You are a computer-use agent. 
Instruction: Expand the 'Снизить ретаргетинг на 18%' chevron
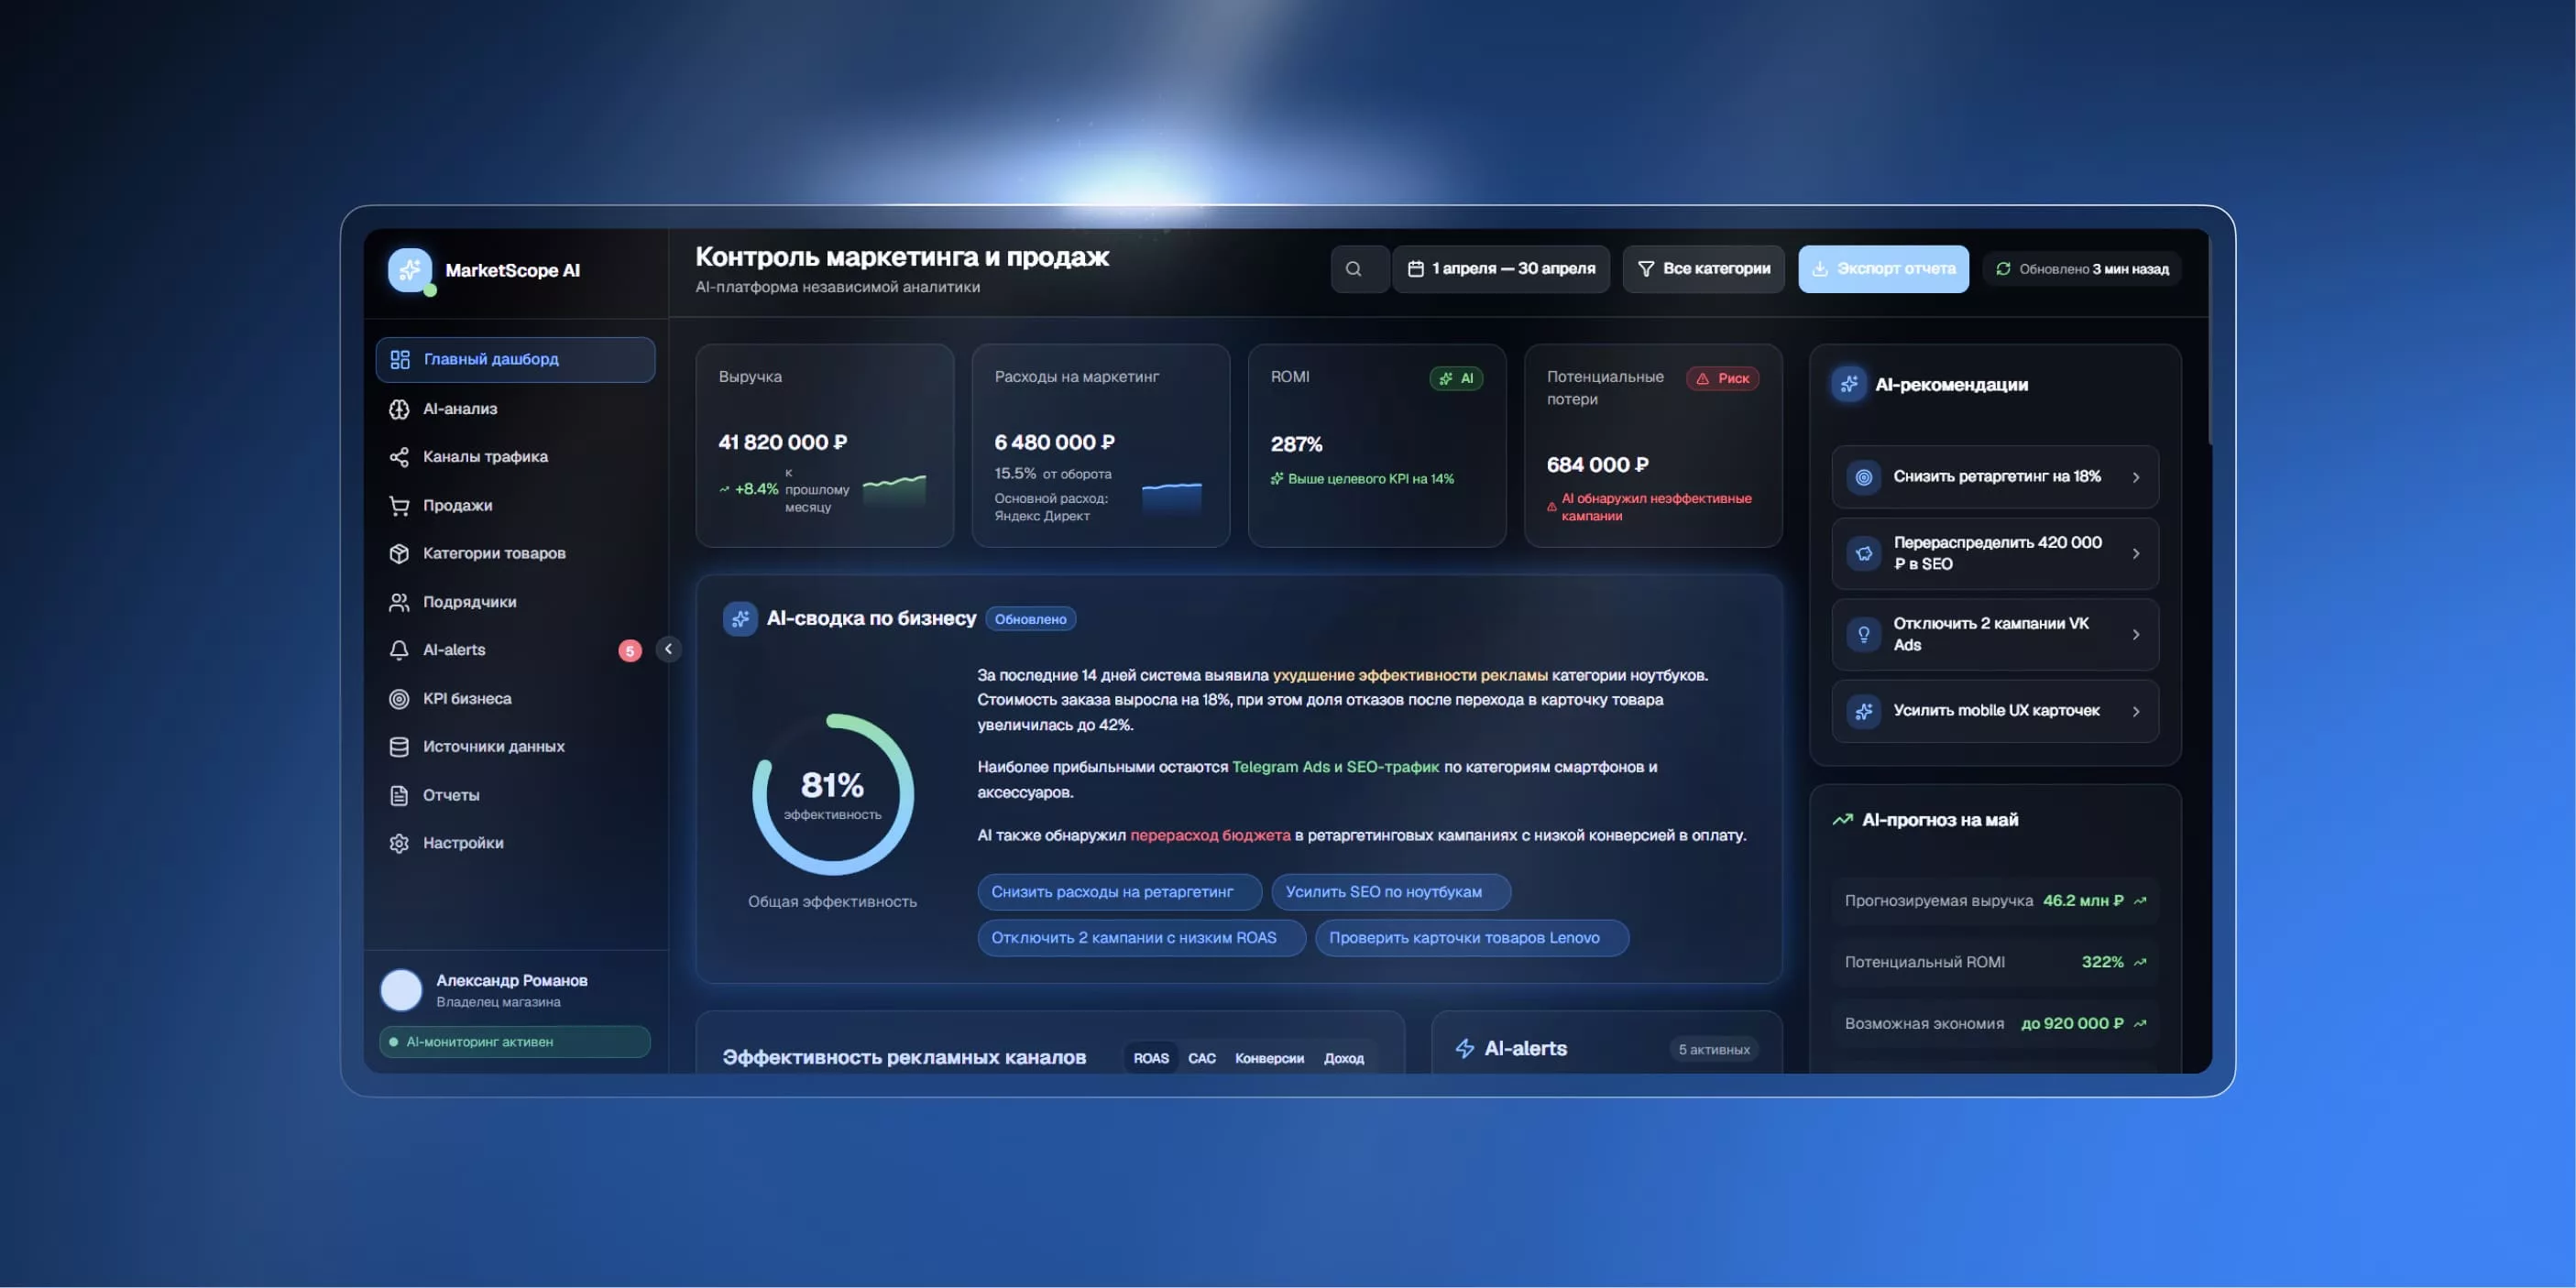coord(2136,477)
